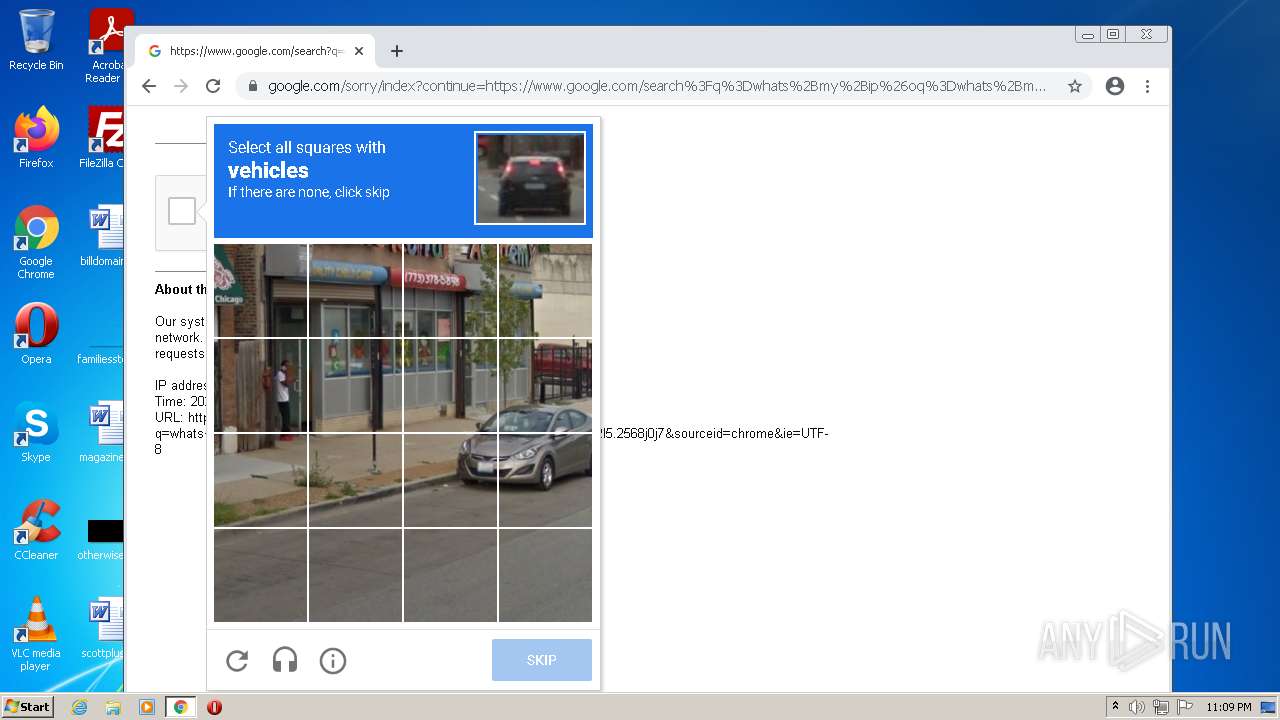Bookmark this page with the star icon
The width and height of the screenshot is (1280, 720).
point(1075,86)
